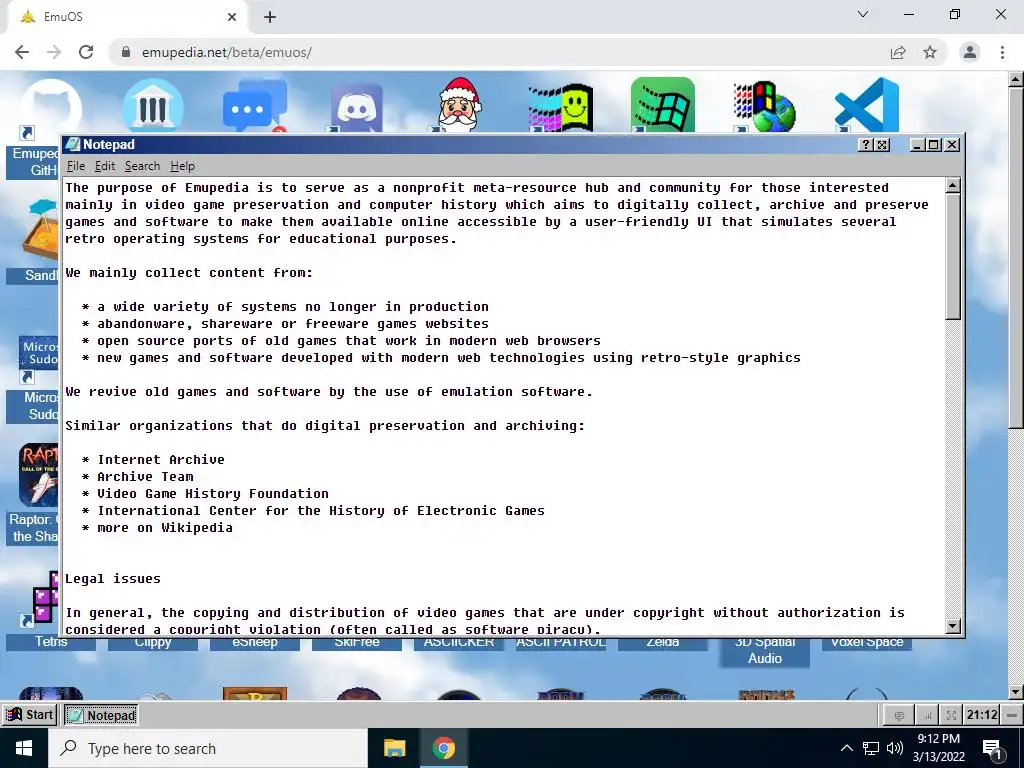
Task: Open the Windows Start logo button
Action: [x=24, y=748]
